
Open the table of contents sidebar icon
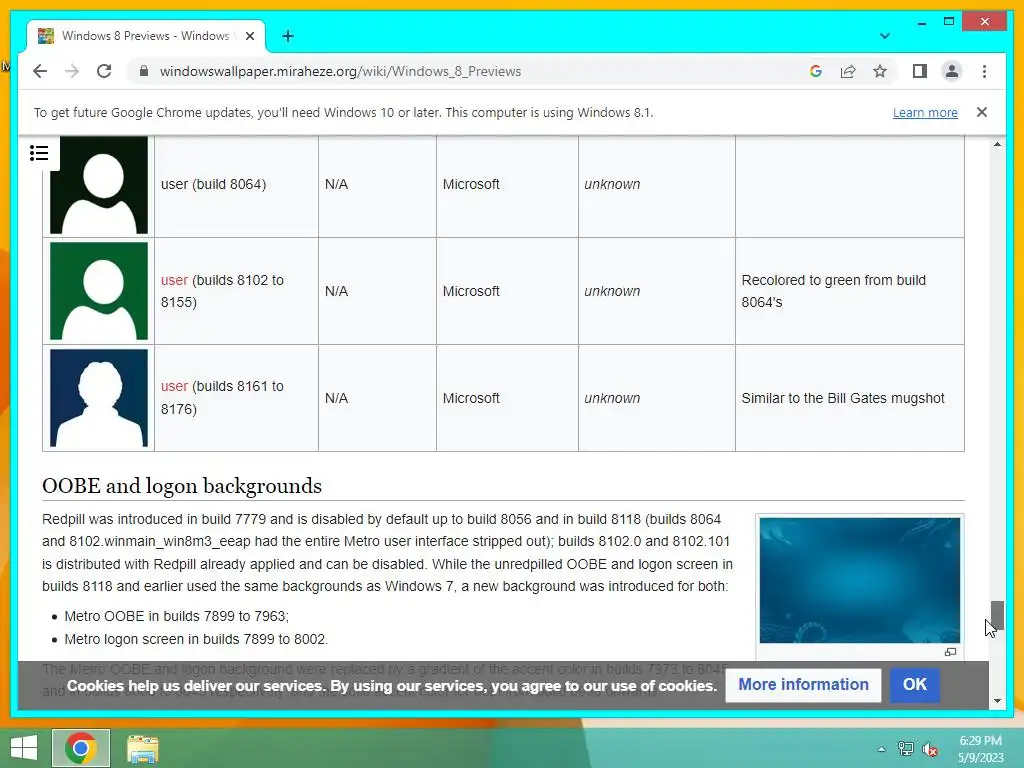[x=39, y=153]
